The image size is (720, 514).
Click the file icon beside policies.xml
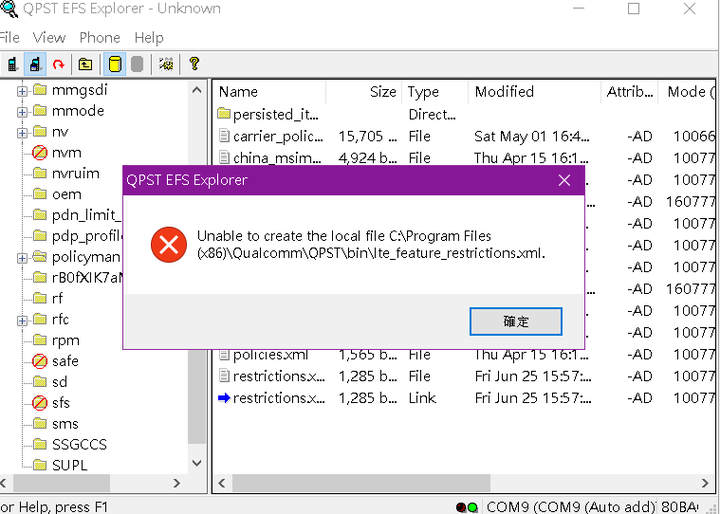(x=224, y=355)
